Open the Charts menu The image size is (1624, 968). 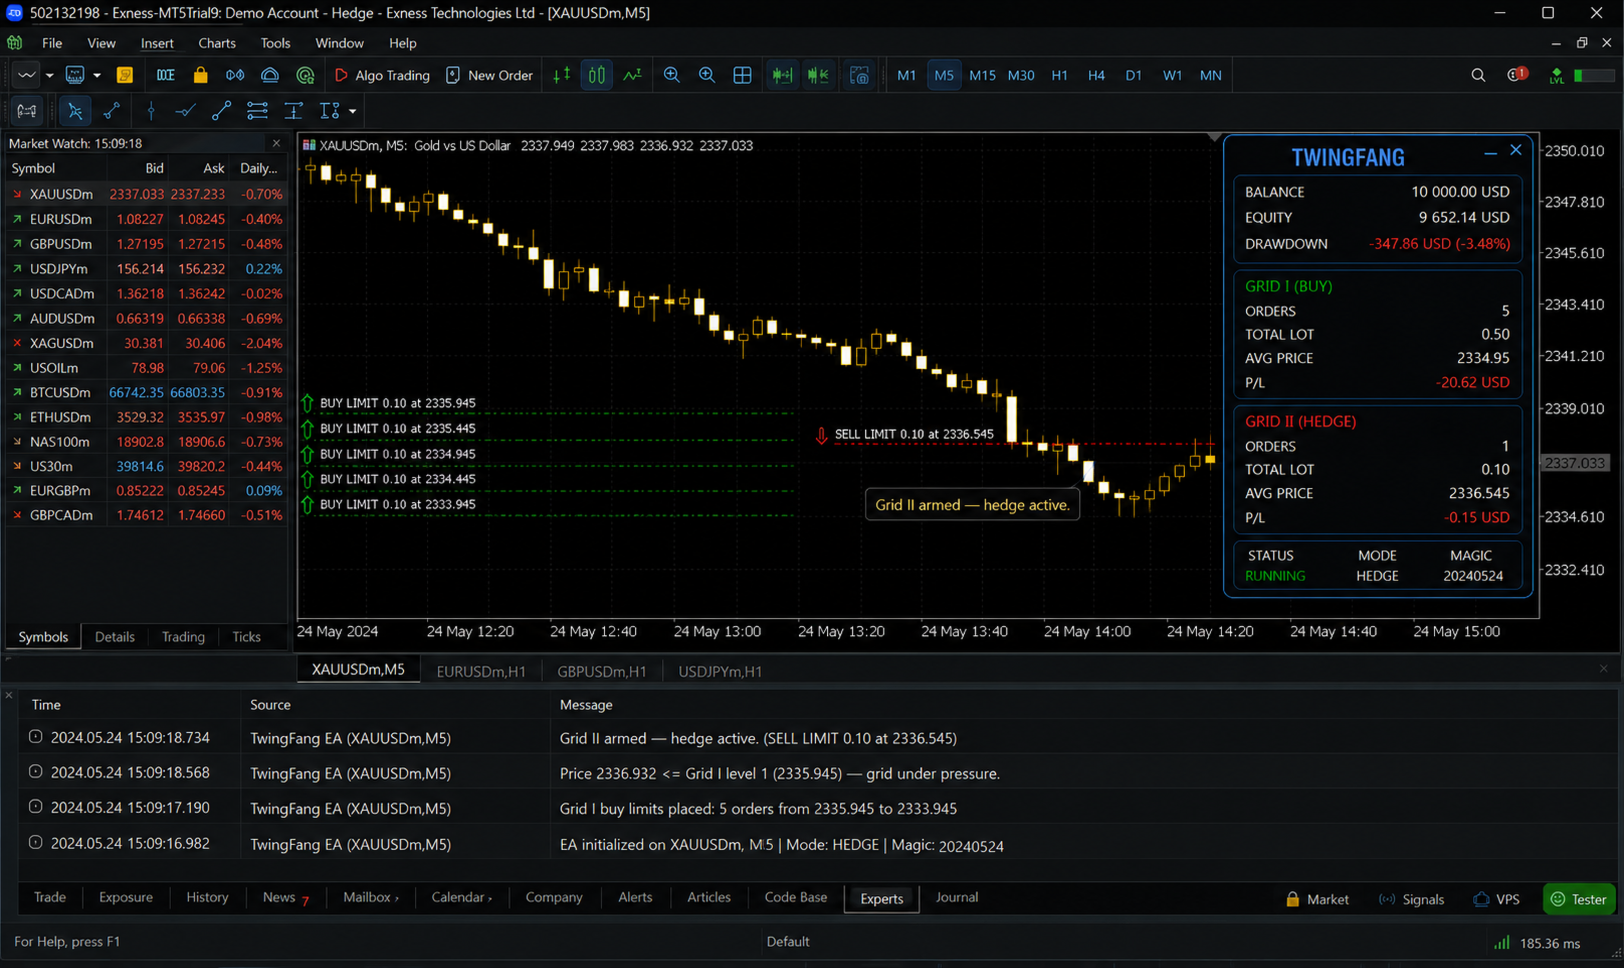coord(217,43)
